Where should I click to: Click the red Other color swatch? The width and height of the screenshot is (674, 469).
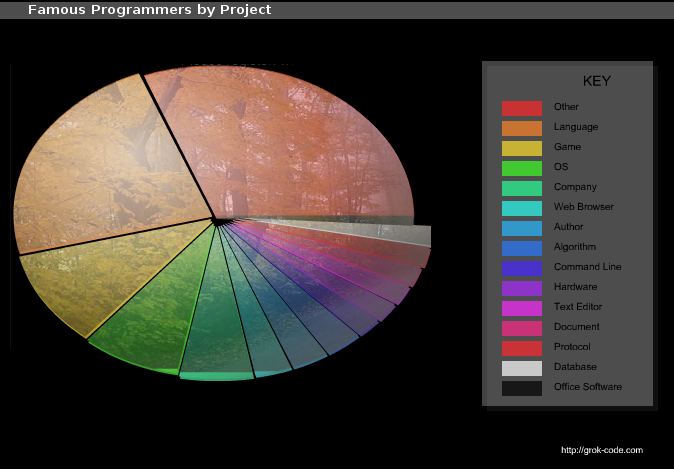521,108
